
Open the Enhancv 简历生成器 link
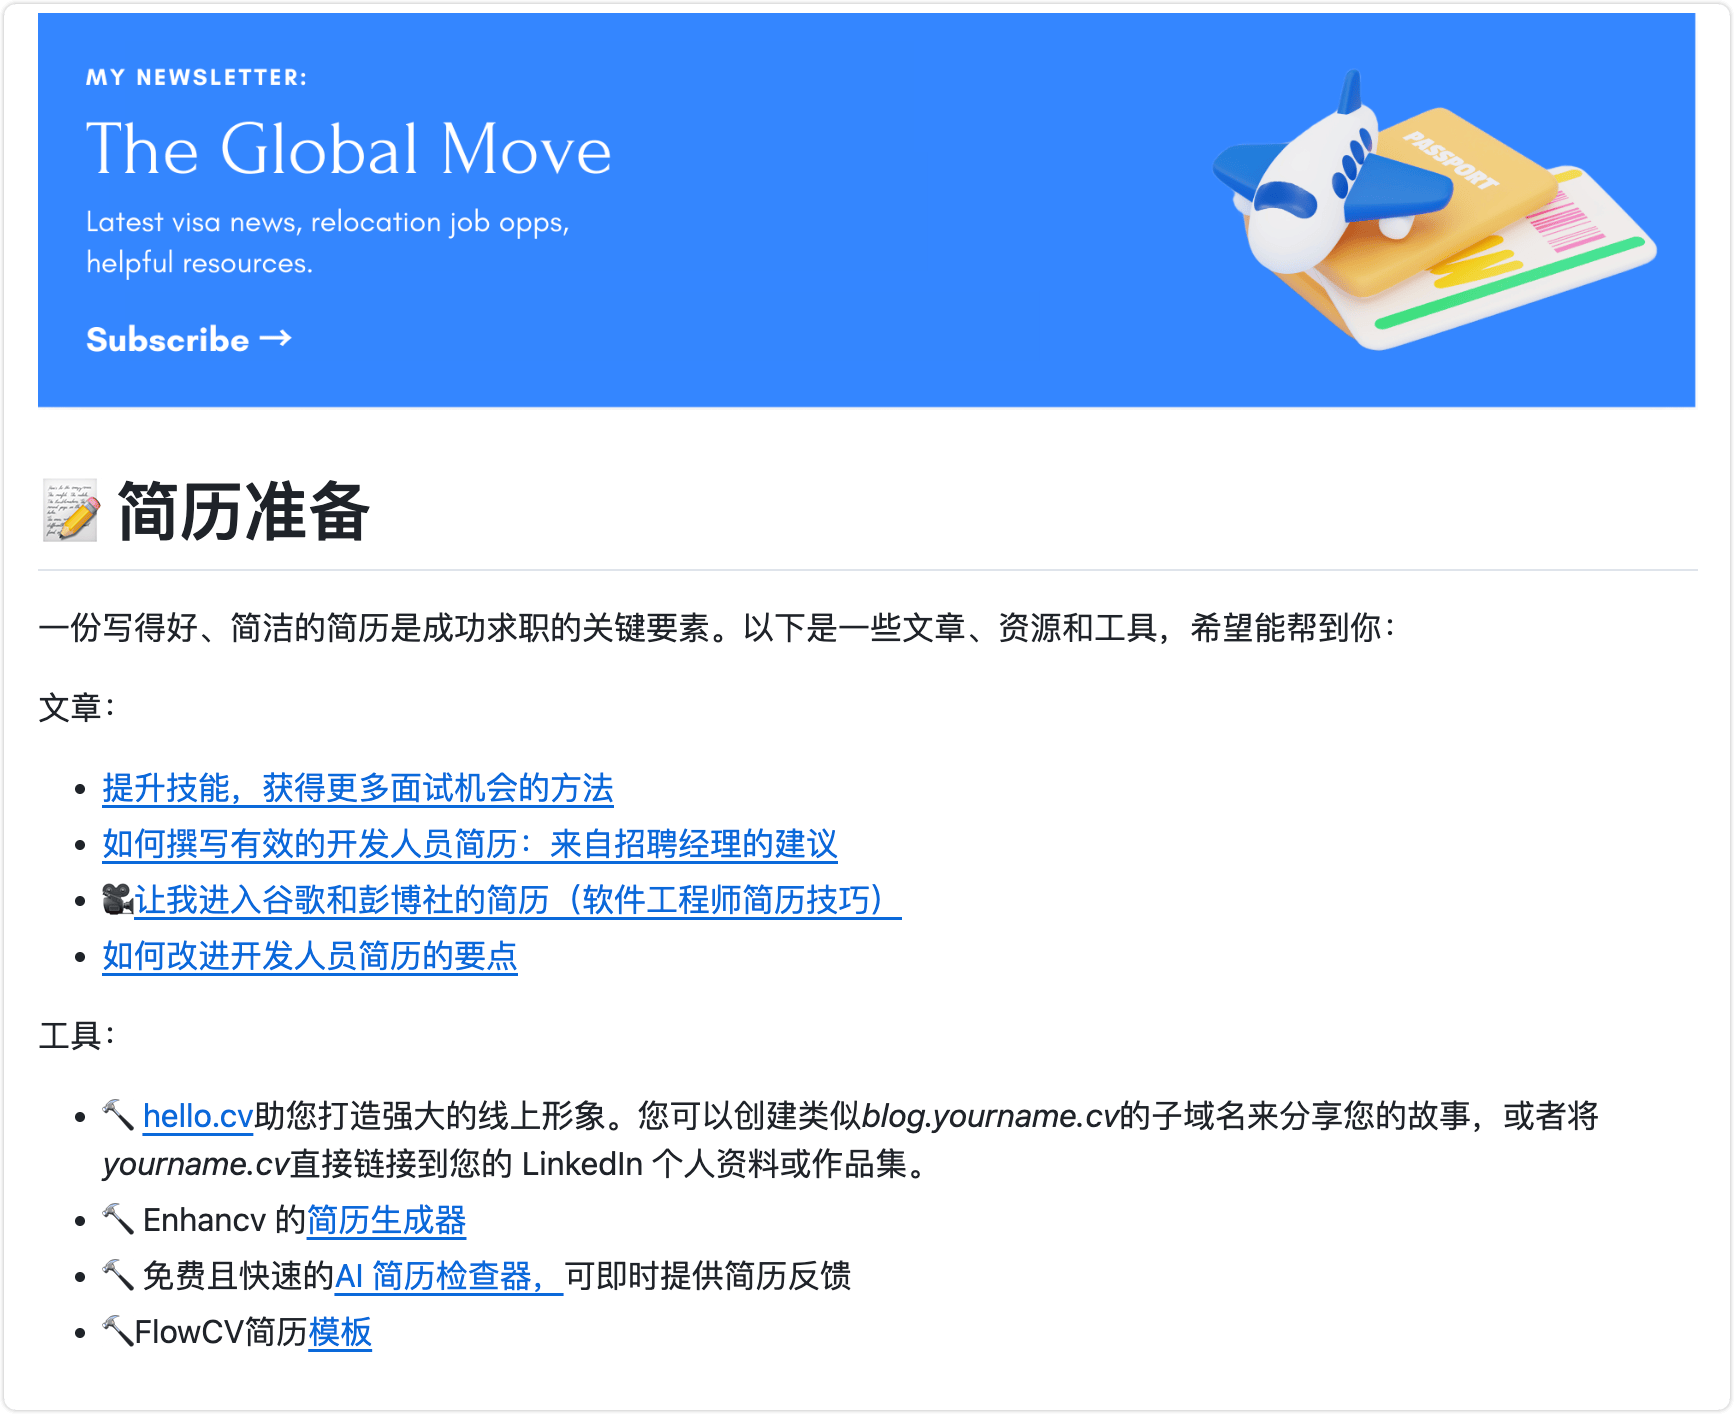pos(386,1221)
